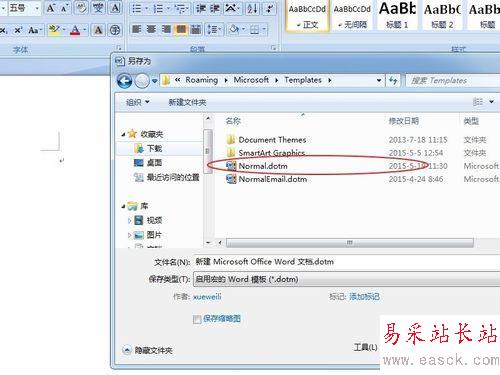Open recent locations dropdown next to Back
This screenshot has width=500, height=375.
154,81
